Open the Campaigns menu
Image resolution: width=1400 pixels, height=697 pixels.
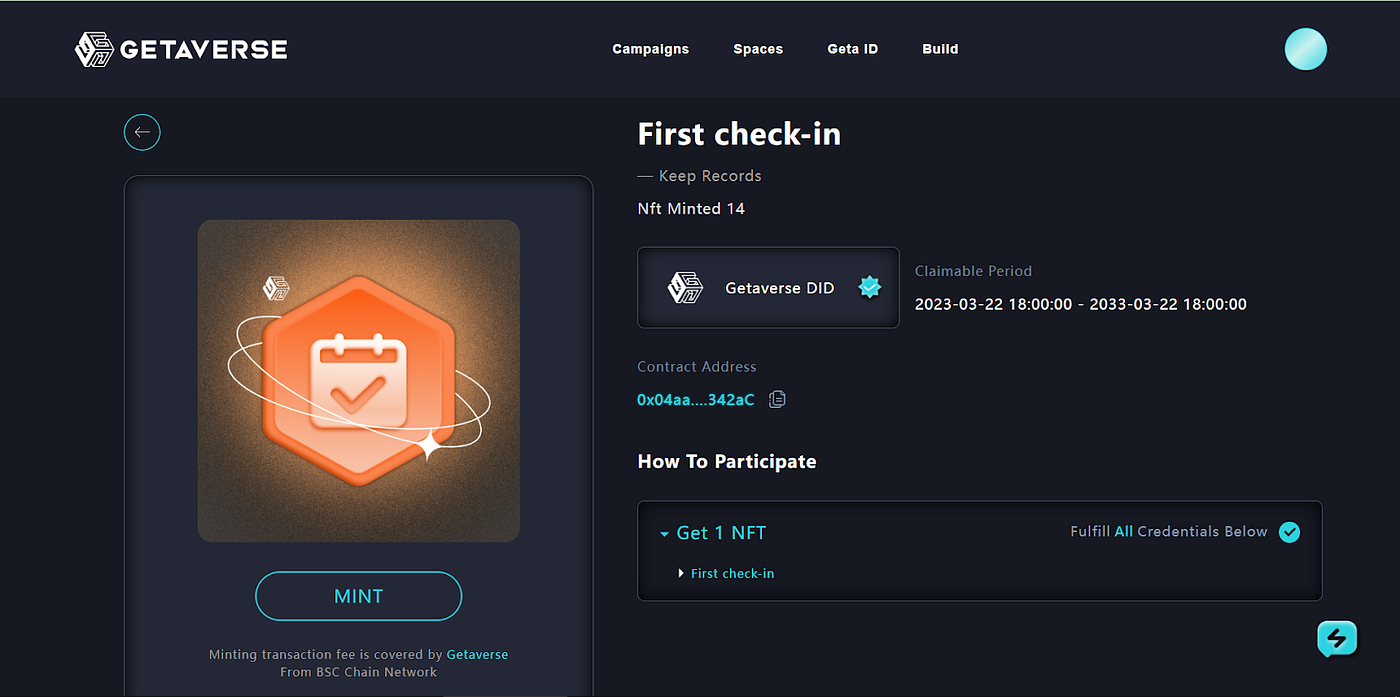tap(651, 49)
